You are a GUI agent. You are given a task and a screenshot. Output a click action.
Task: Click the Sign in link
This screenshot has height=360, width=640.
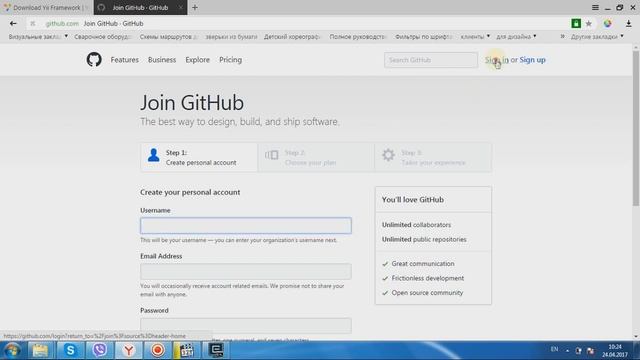(497, 60)
